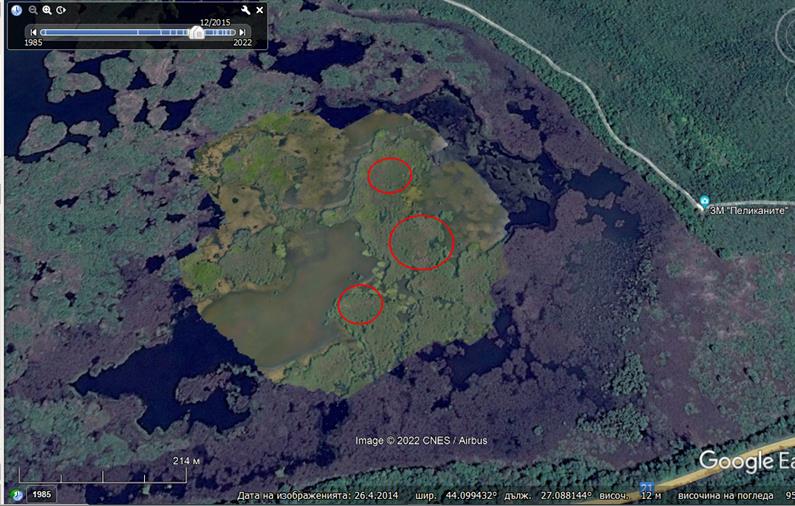Image resolution: width=795 pixels, height=506 pixels.
Task: Click the longitude value 27.088144°
Action: coord(566,495)
